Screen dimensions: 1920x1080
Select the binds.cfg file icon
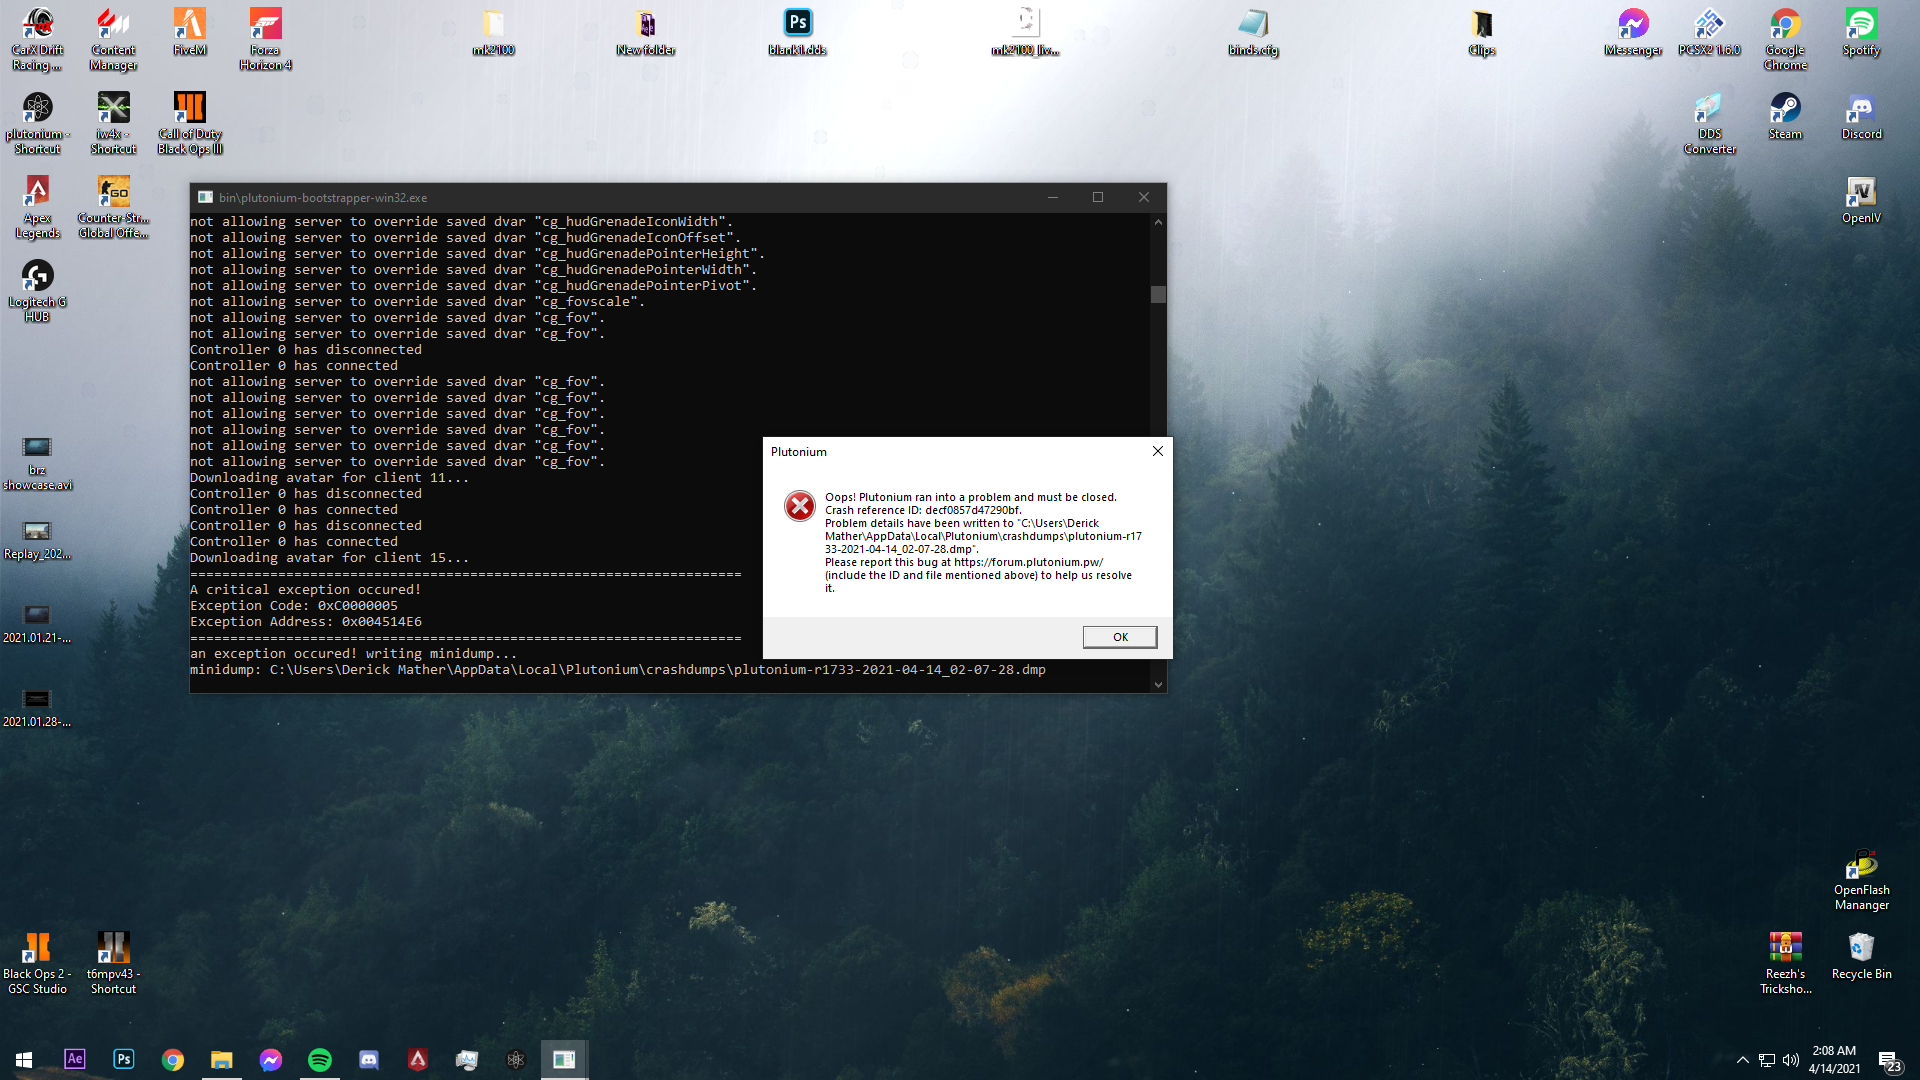1253,33
